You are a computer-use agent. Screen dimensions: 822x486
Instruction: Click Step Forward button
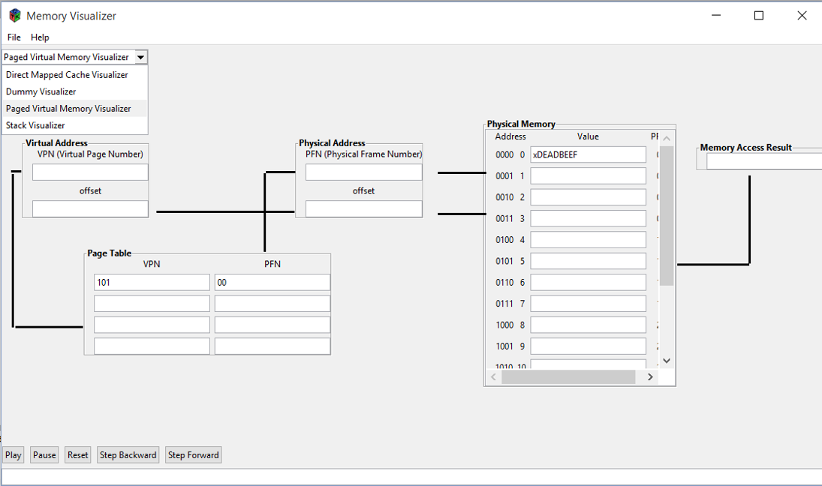click(193, 455)
